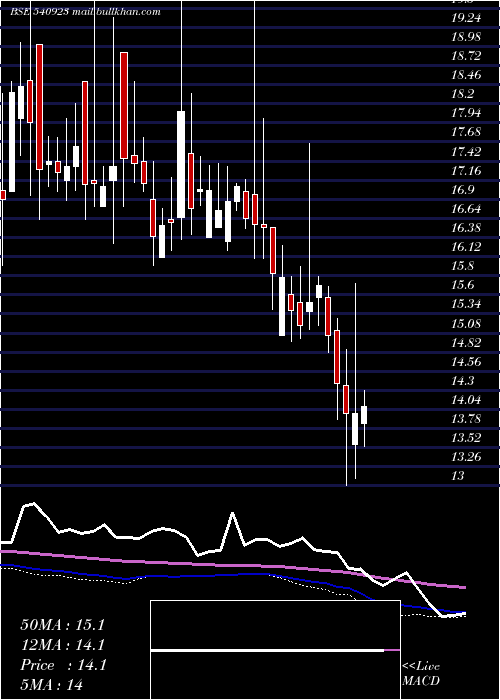This screenshot has width=500, height=700.
Task: Click the 13.26 price axis label
Action: click(466, 458)
